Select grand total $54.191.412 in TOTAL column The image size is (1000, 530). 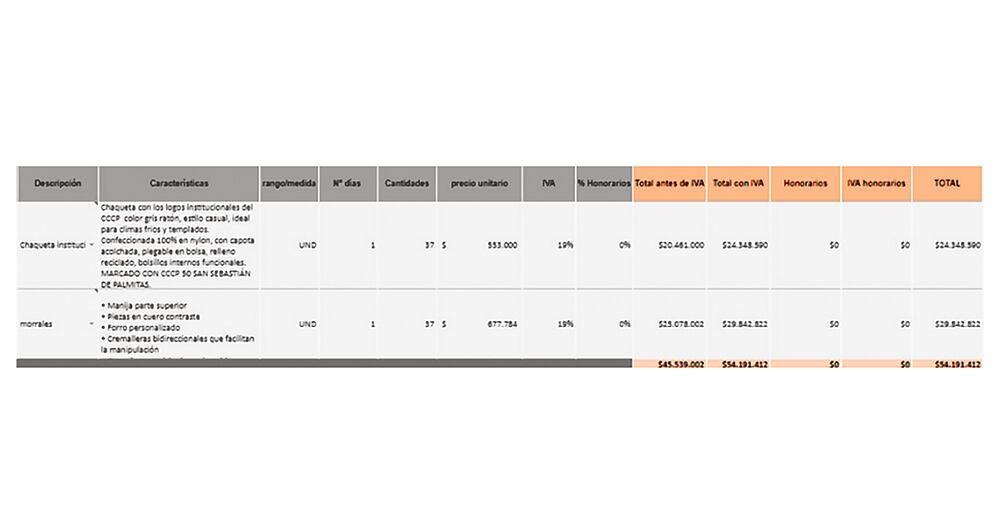click(x=946, y=365)
